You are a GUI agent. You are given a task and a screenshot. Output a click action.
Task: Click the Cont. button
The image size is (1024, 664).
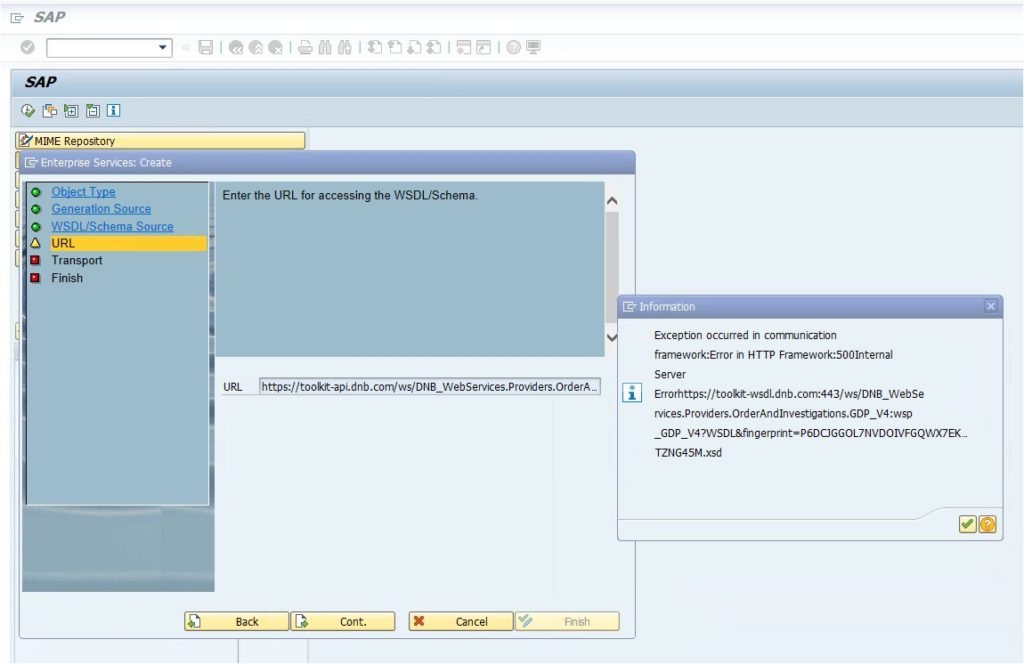coord(343,622)
